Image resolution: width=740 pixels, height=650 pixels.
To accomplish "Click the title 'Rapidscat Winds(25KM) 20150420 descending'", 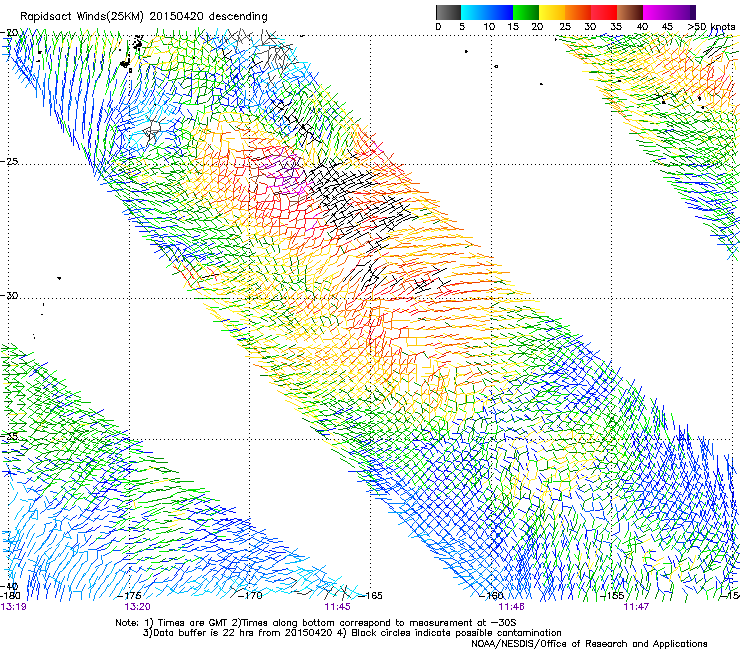I will point(143,17).
